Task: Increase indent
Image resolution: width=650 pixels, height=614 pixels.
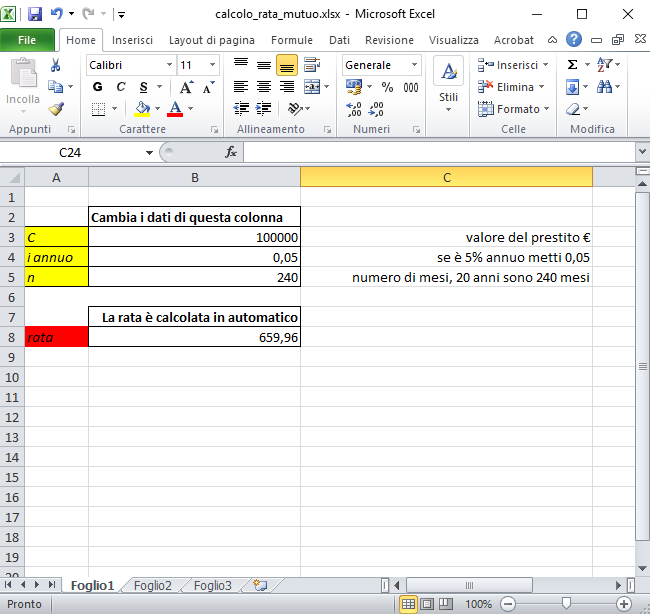Action: 264,109
